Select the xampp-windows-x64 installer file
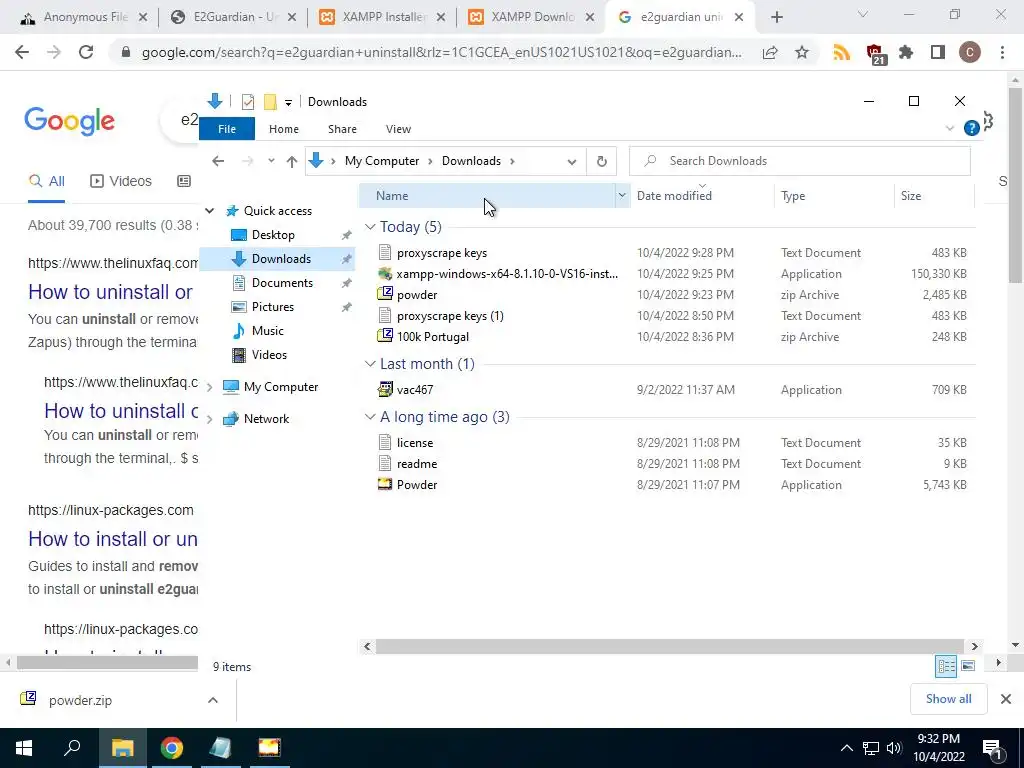 pyautogui.click(x=507, y=274)
